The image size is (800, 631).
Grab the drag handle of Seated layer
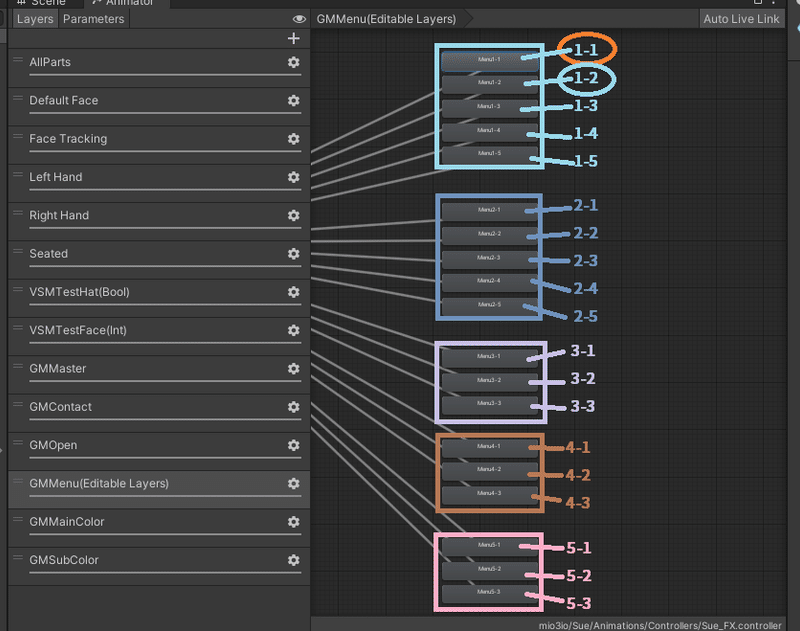[18, 251]
